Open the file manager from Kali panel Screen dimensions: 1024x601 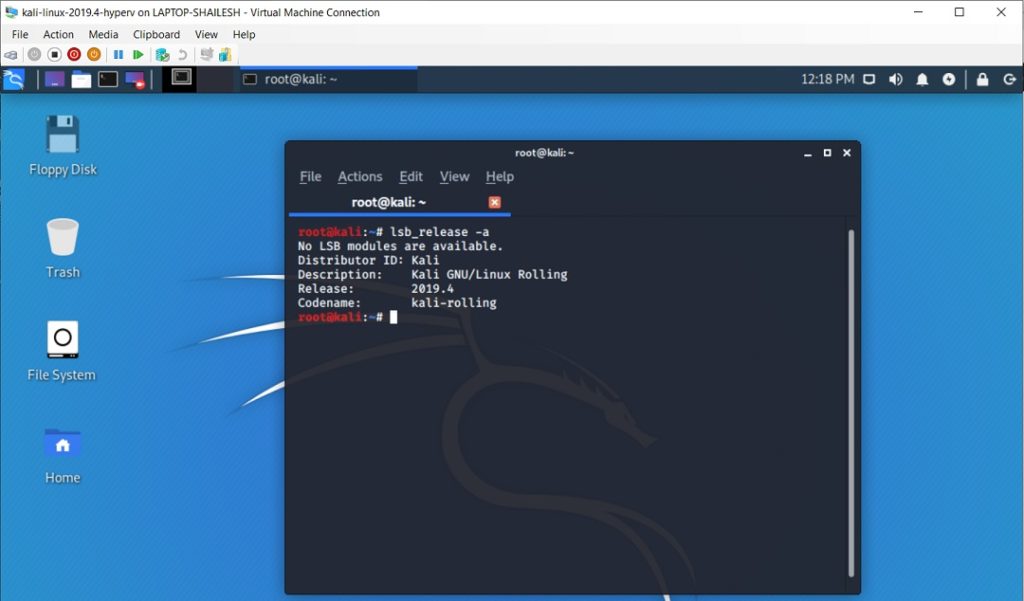[81, 80]
